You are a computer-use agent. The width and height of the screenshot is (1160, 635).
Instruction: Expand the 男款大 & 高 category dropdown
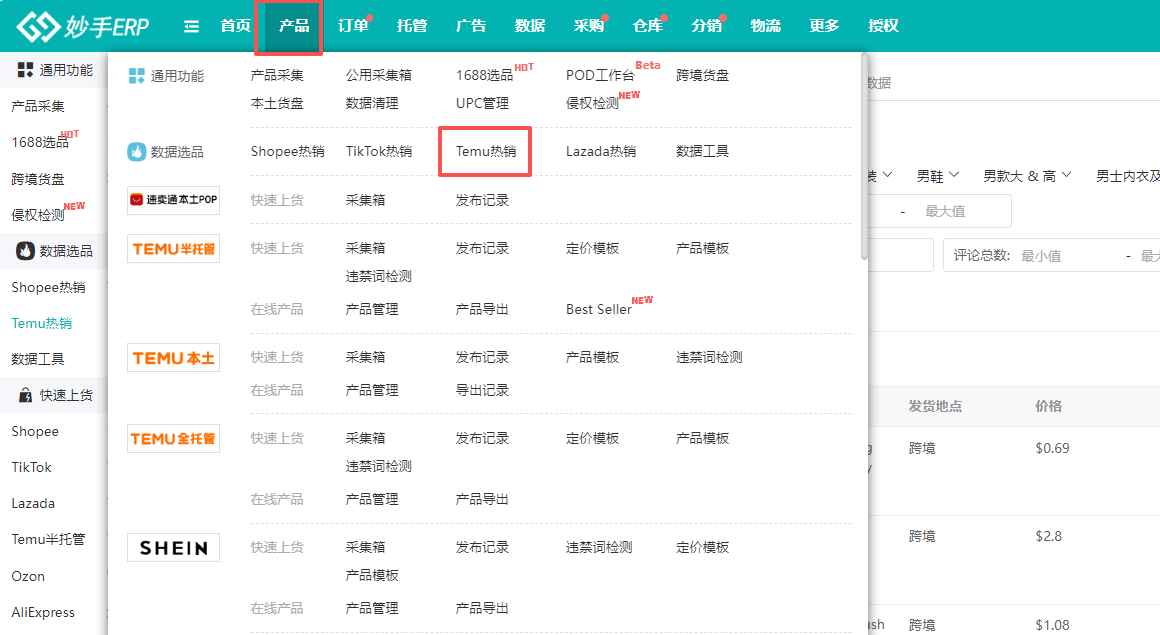tap(1027, 176)
